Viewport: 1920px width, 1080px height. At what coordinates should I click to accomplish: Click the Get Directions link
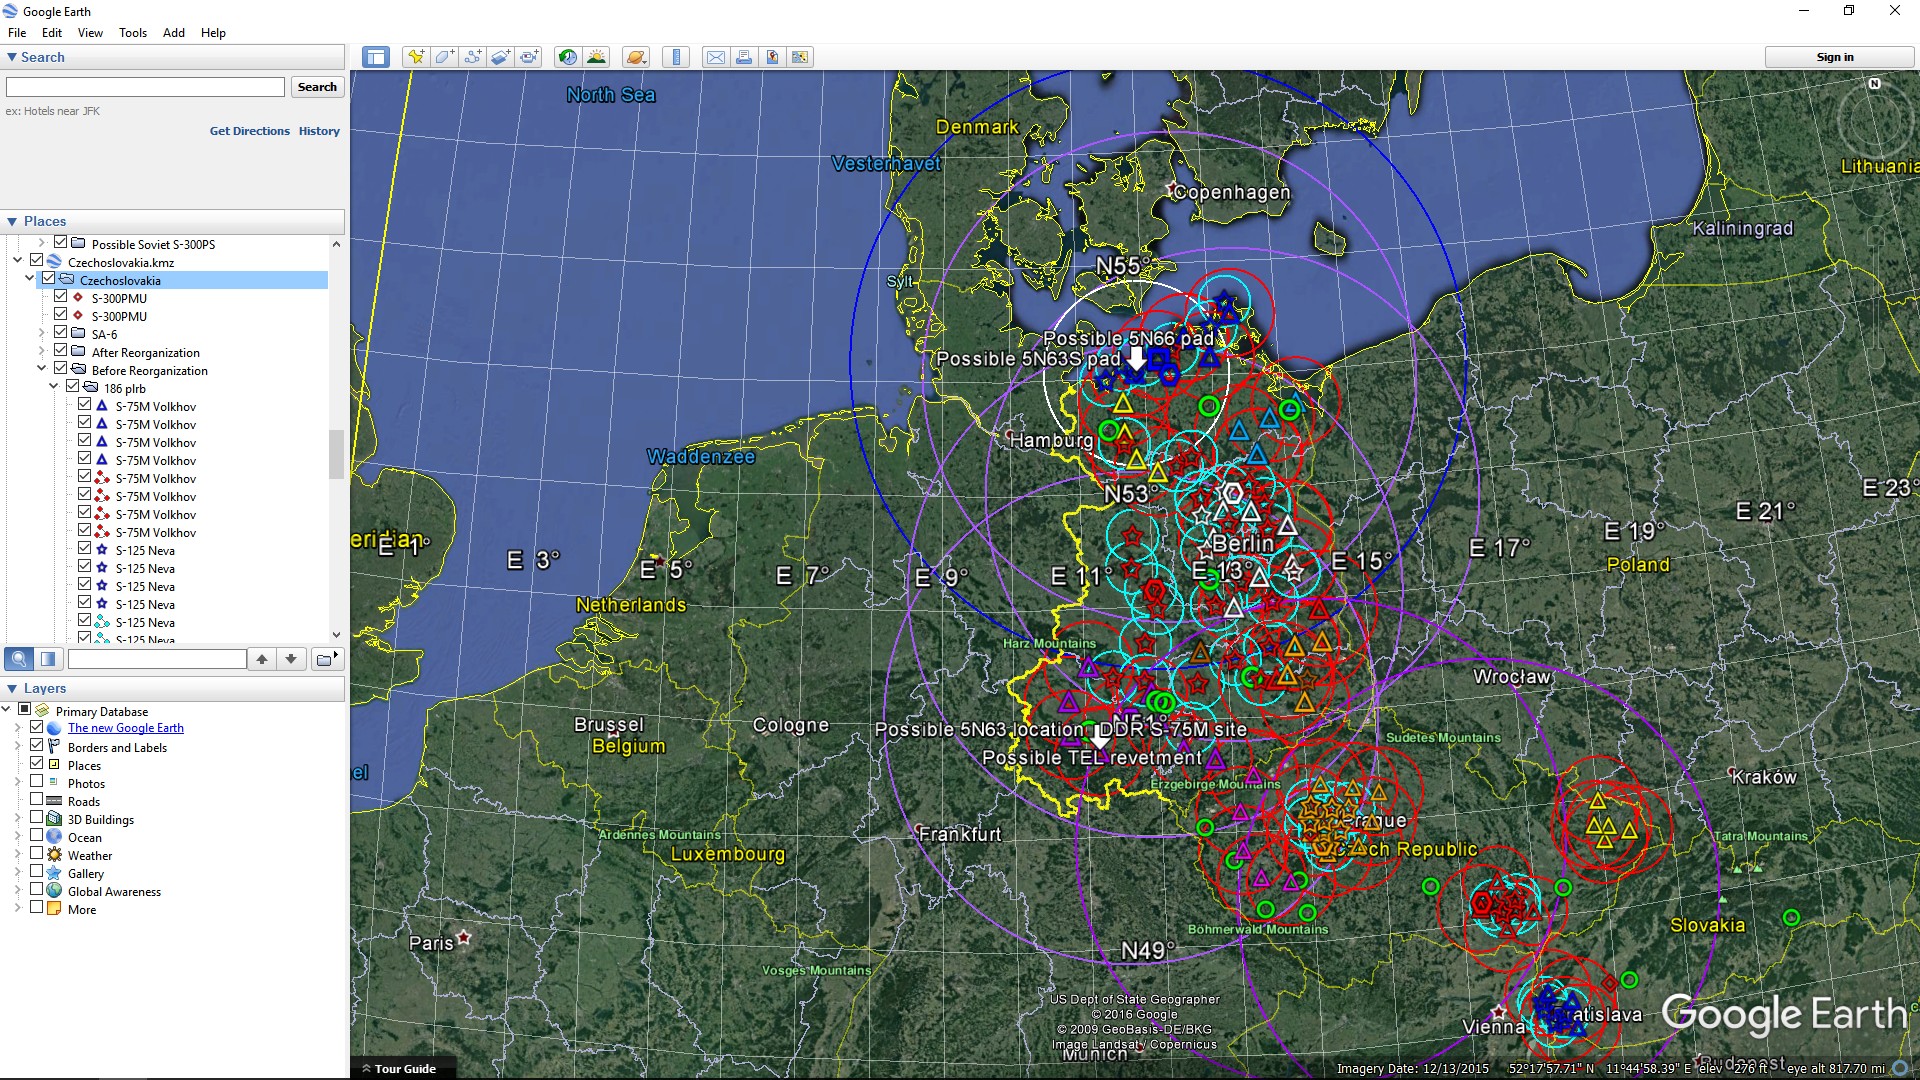pos(250,131)
